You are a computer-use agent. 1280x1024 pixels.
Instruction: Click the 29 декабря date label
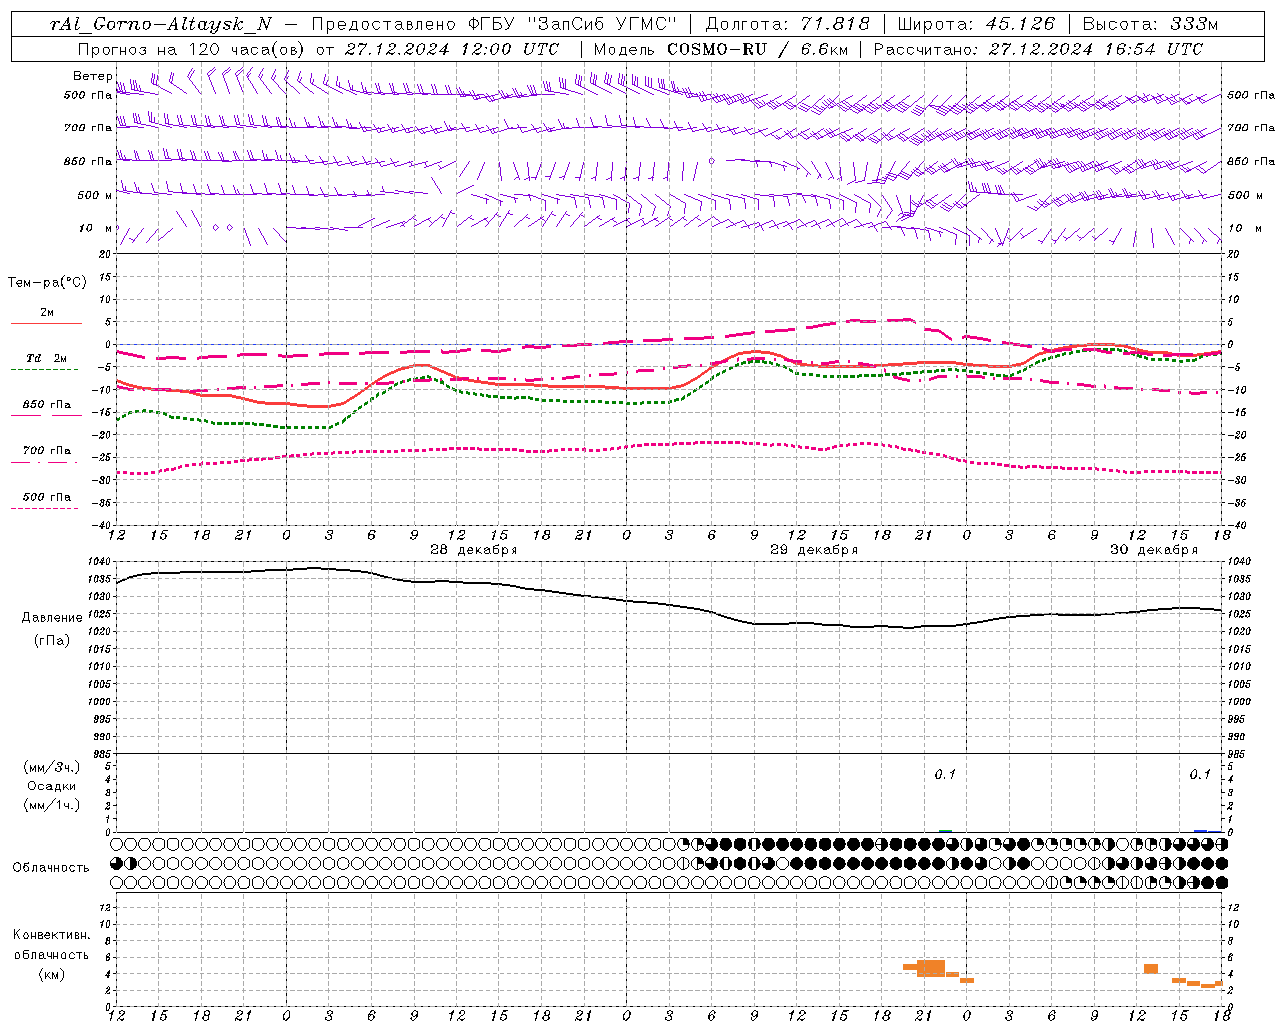[814, 550]
